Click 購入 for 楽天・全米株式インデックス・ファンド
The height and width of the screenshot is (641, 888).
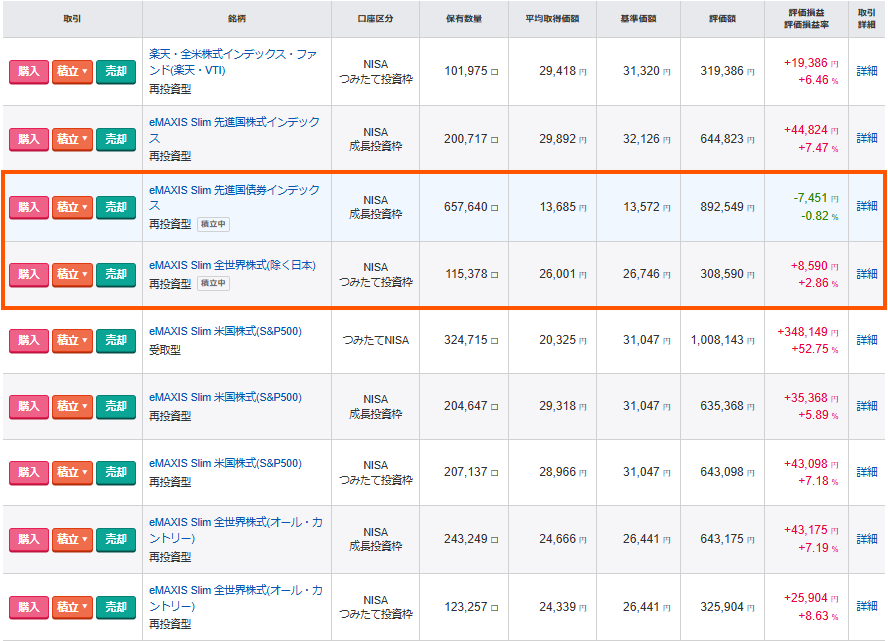coord(29,71)
